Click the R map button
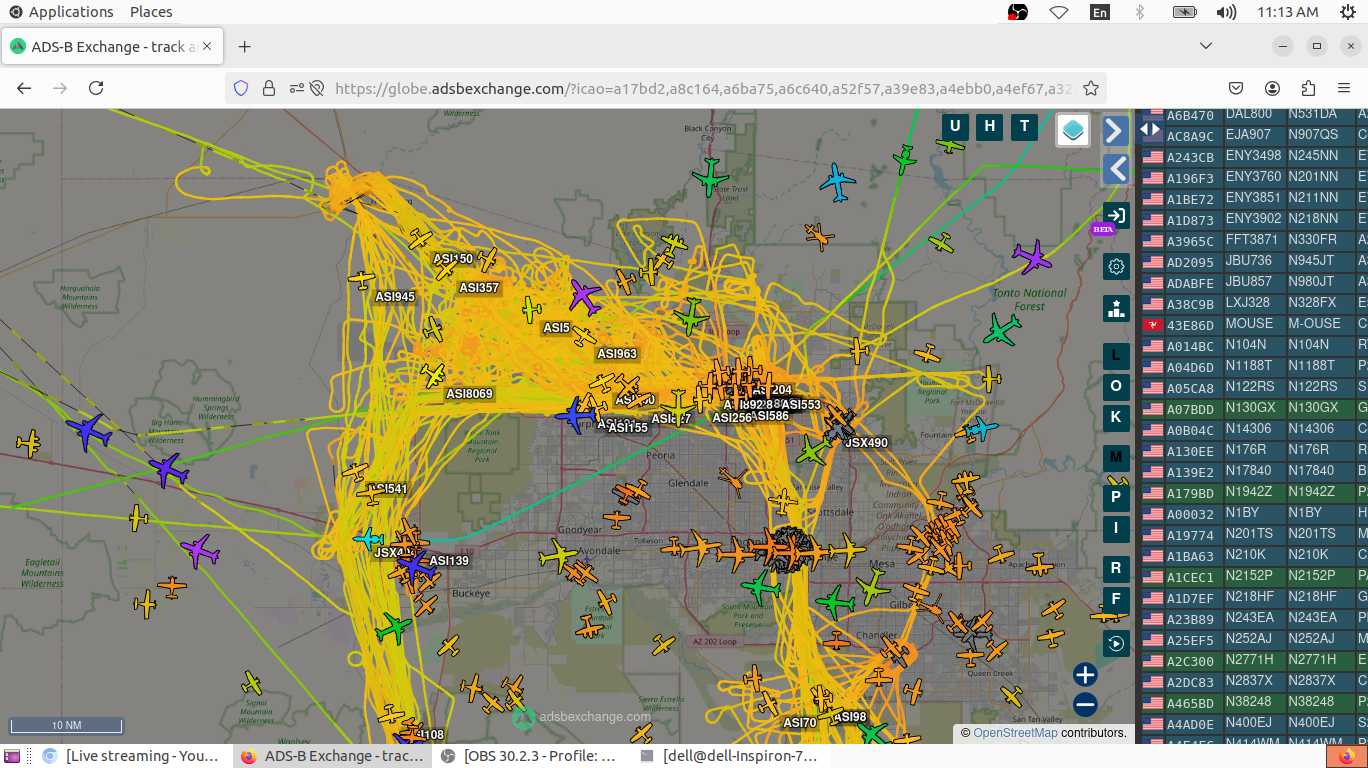Viewport: 1368px width, 768px height. coord(1116,569)
